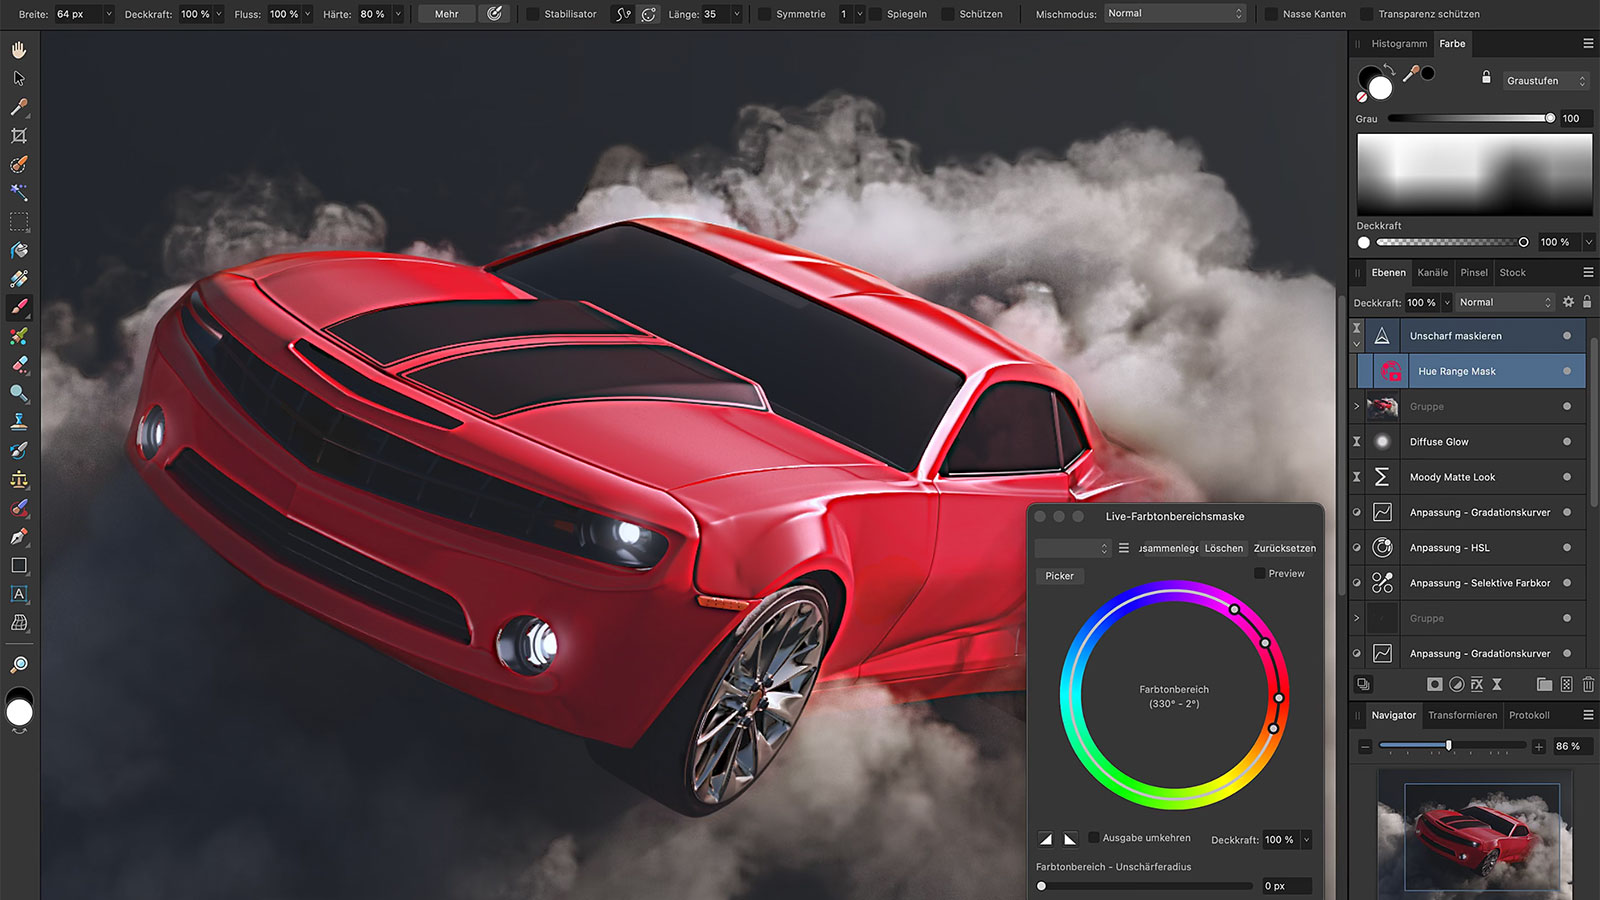Click the live filters hourglass icon
Viewport: 1600px width, 900px height.
click(x=1497, y=684)
